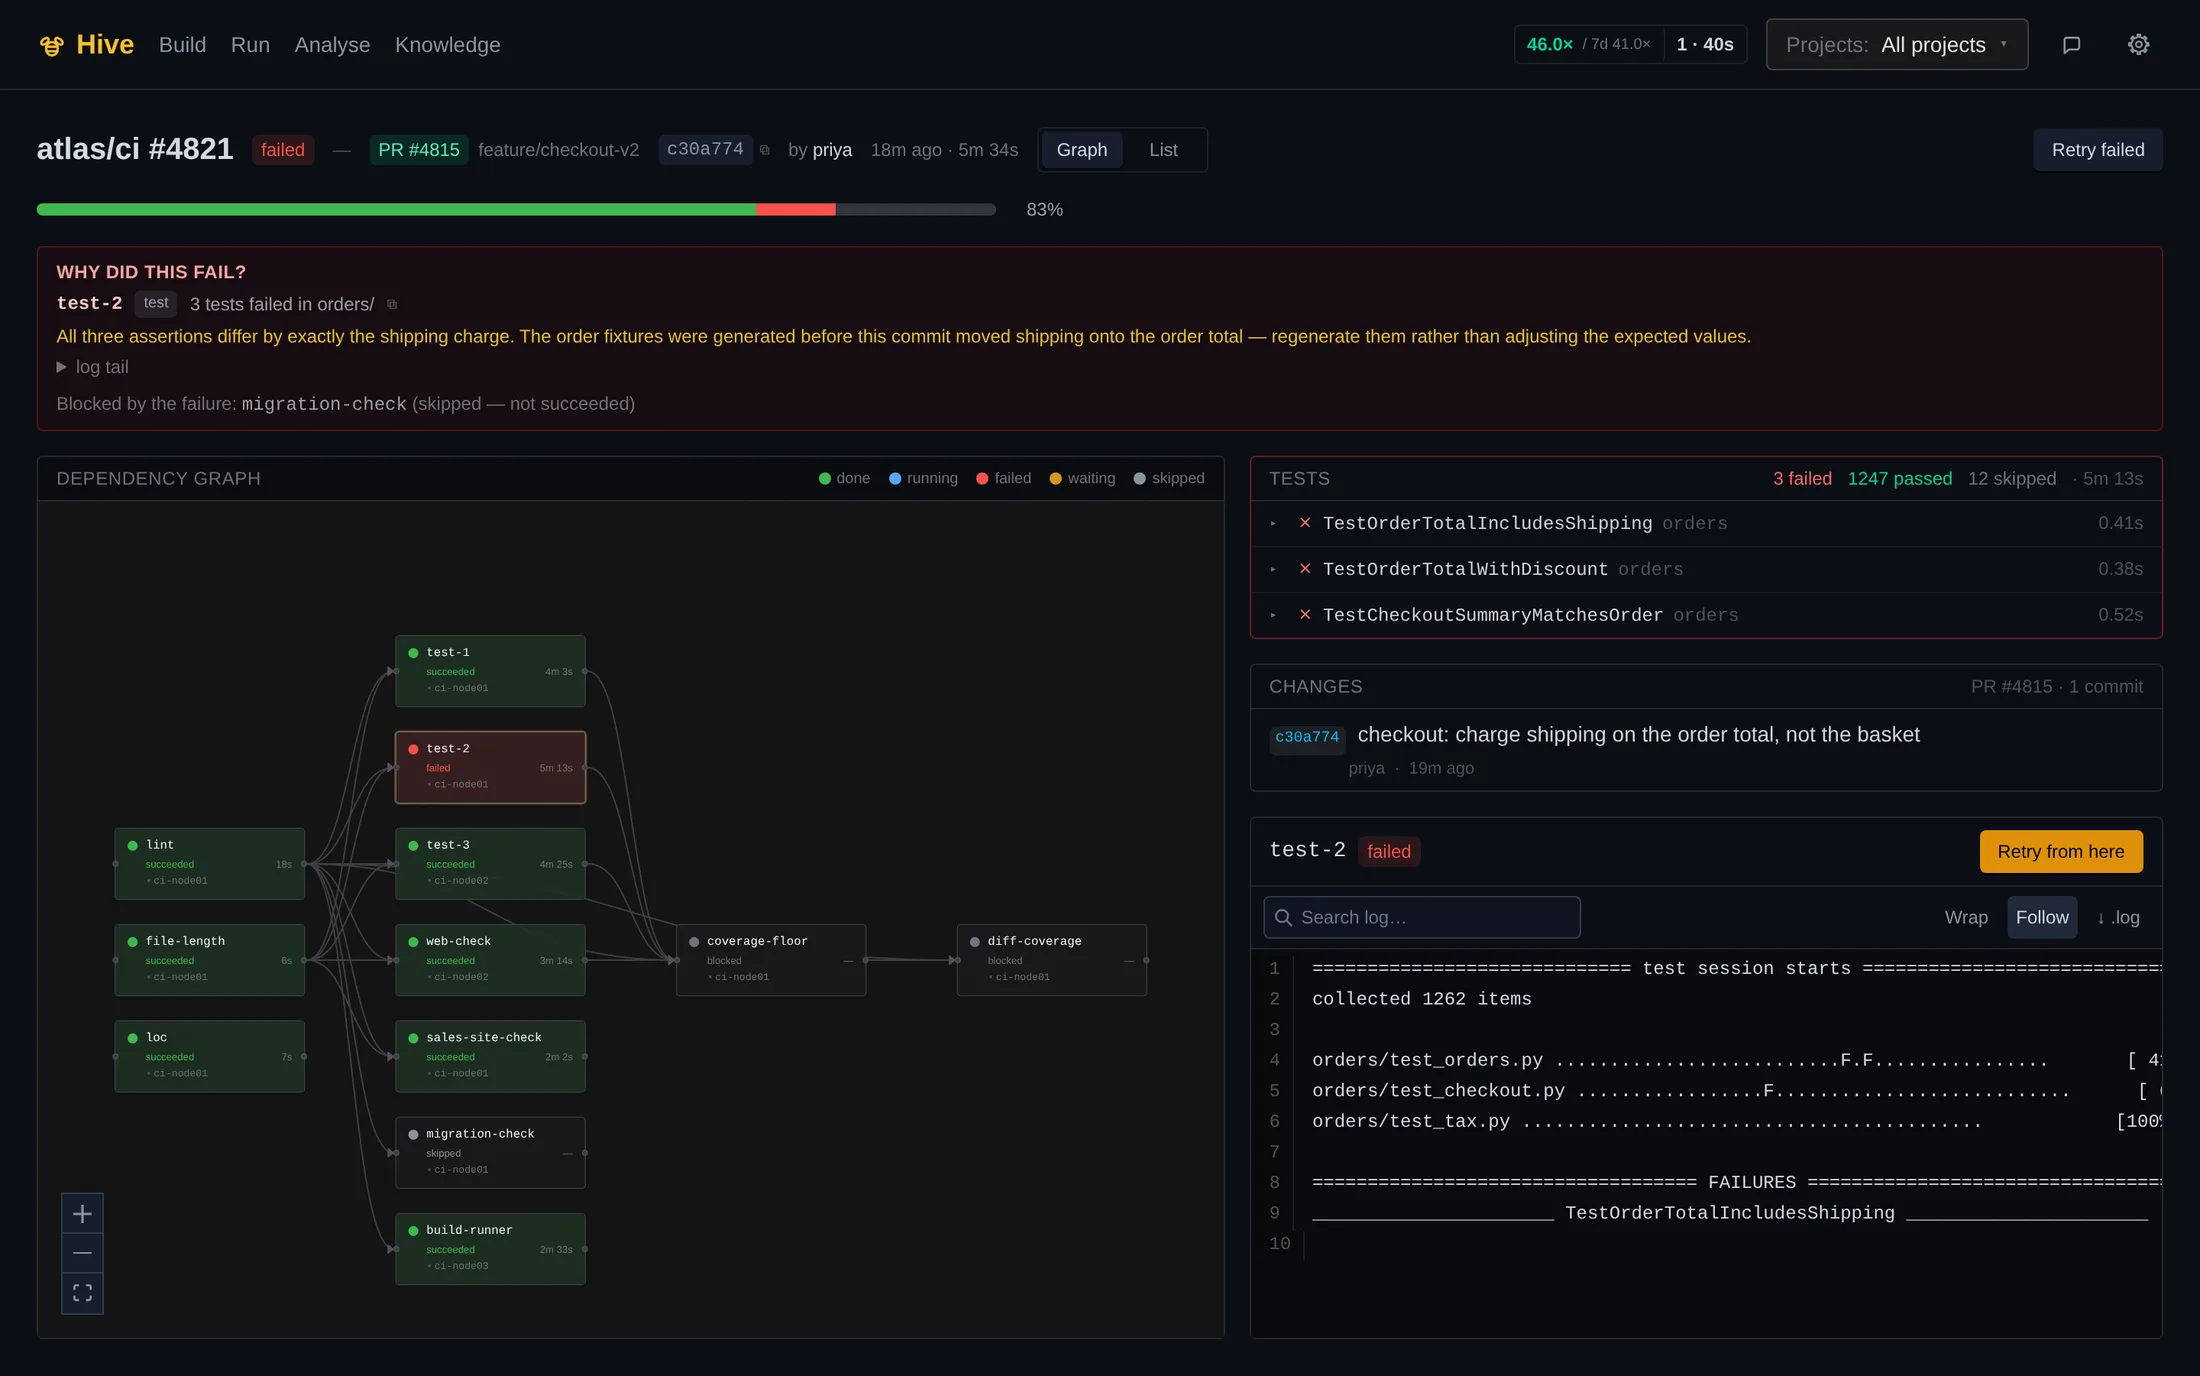Open the Build menu
2200x1376 pixels.
(x=182, y=45)
